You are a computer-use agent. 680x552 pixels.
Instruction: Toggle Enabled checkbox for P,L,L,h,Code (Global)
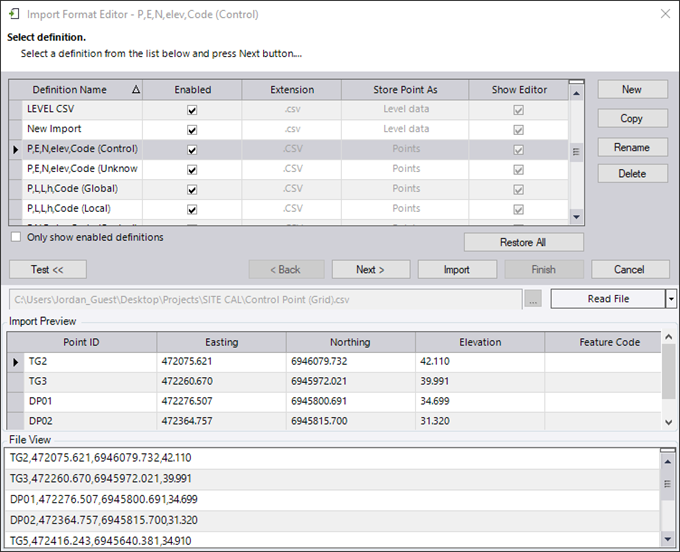point(192,189)
